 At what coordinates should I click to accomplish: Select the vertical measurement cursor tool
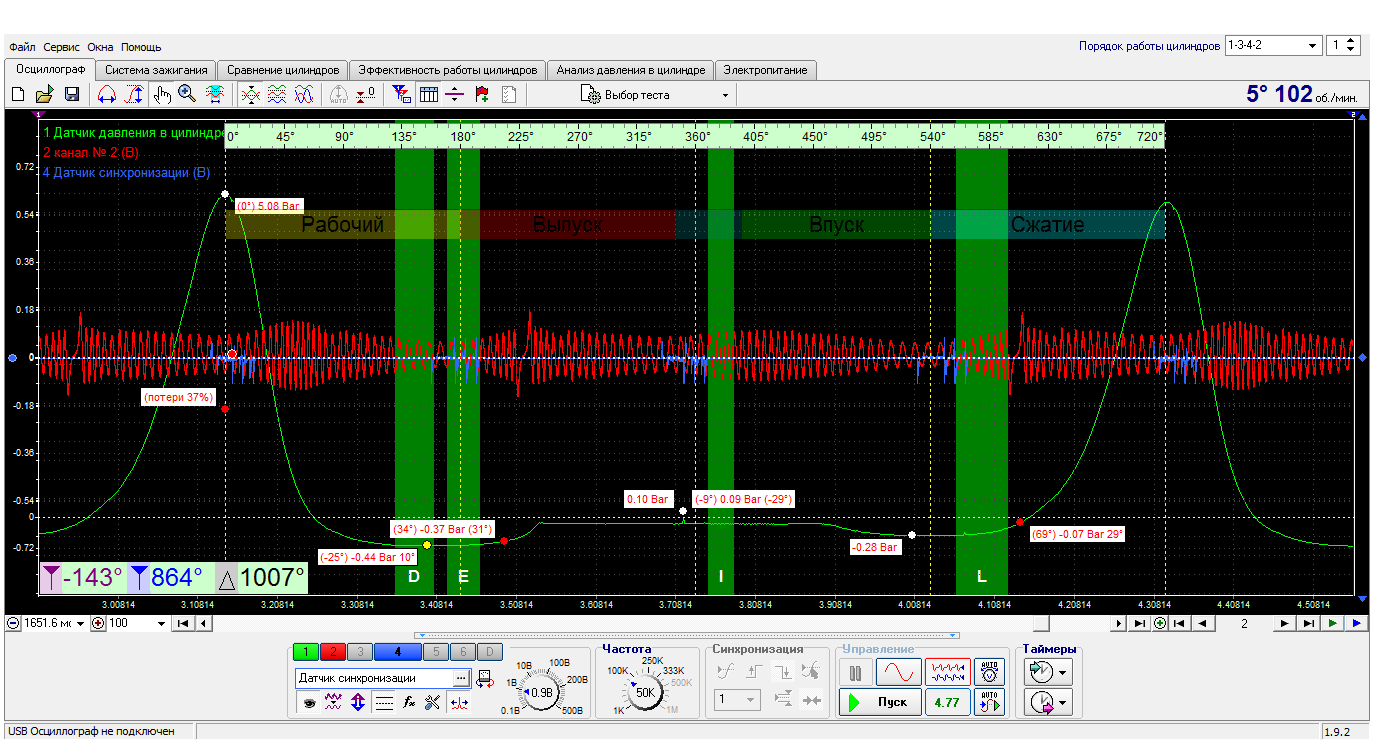tap(134, 95)
